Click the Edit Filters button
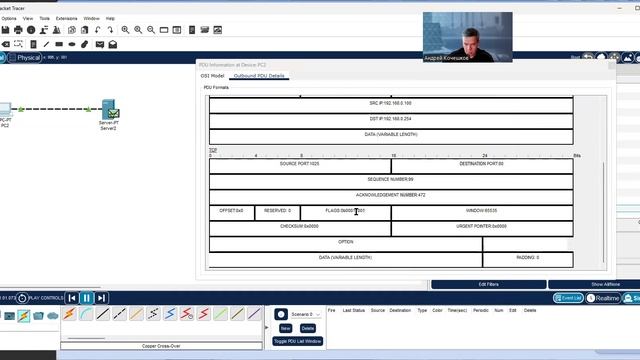640x360 pixels. [489, 284]
